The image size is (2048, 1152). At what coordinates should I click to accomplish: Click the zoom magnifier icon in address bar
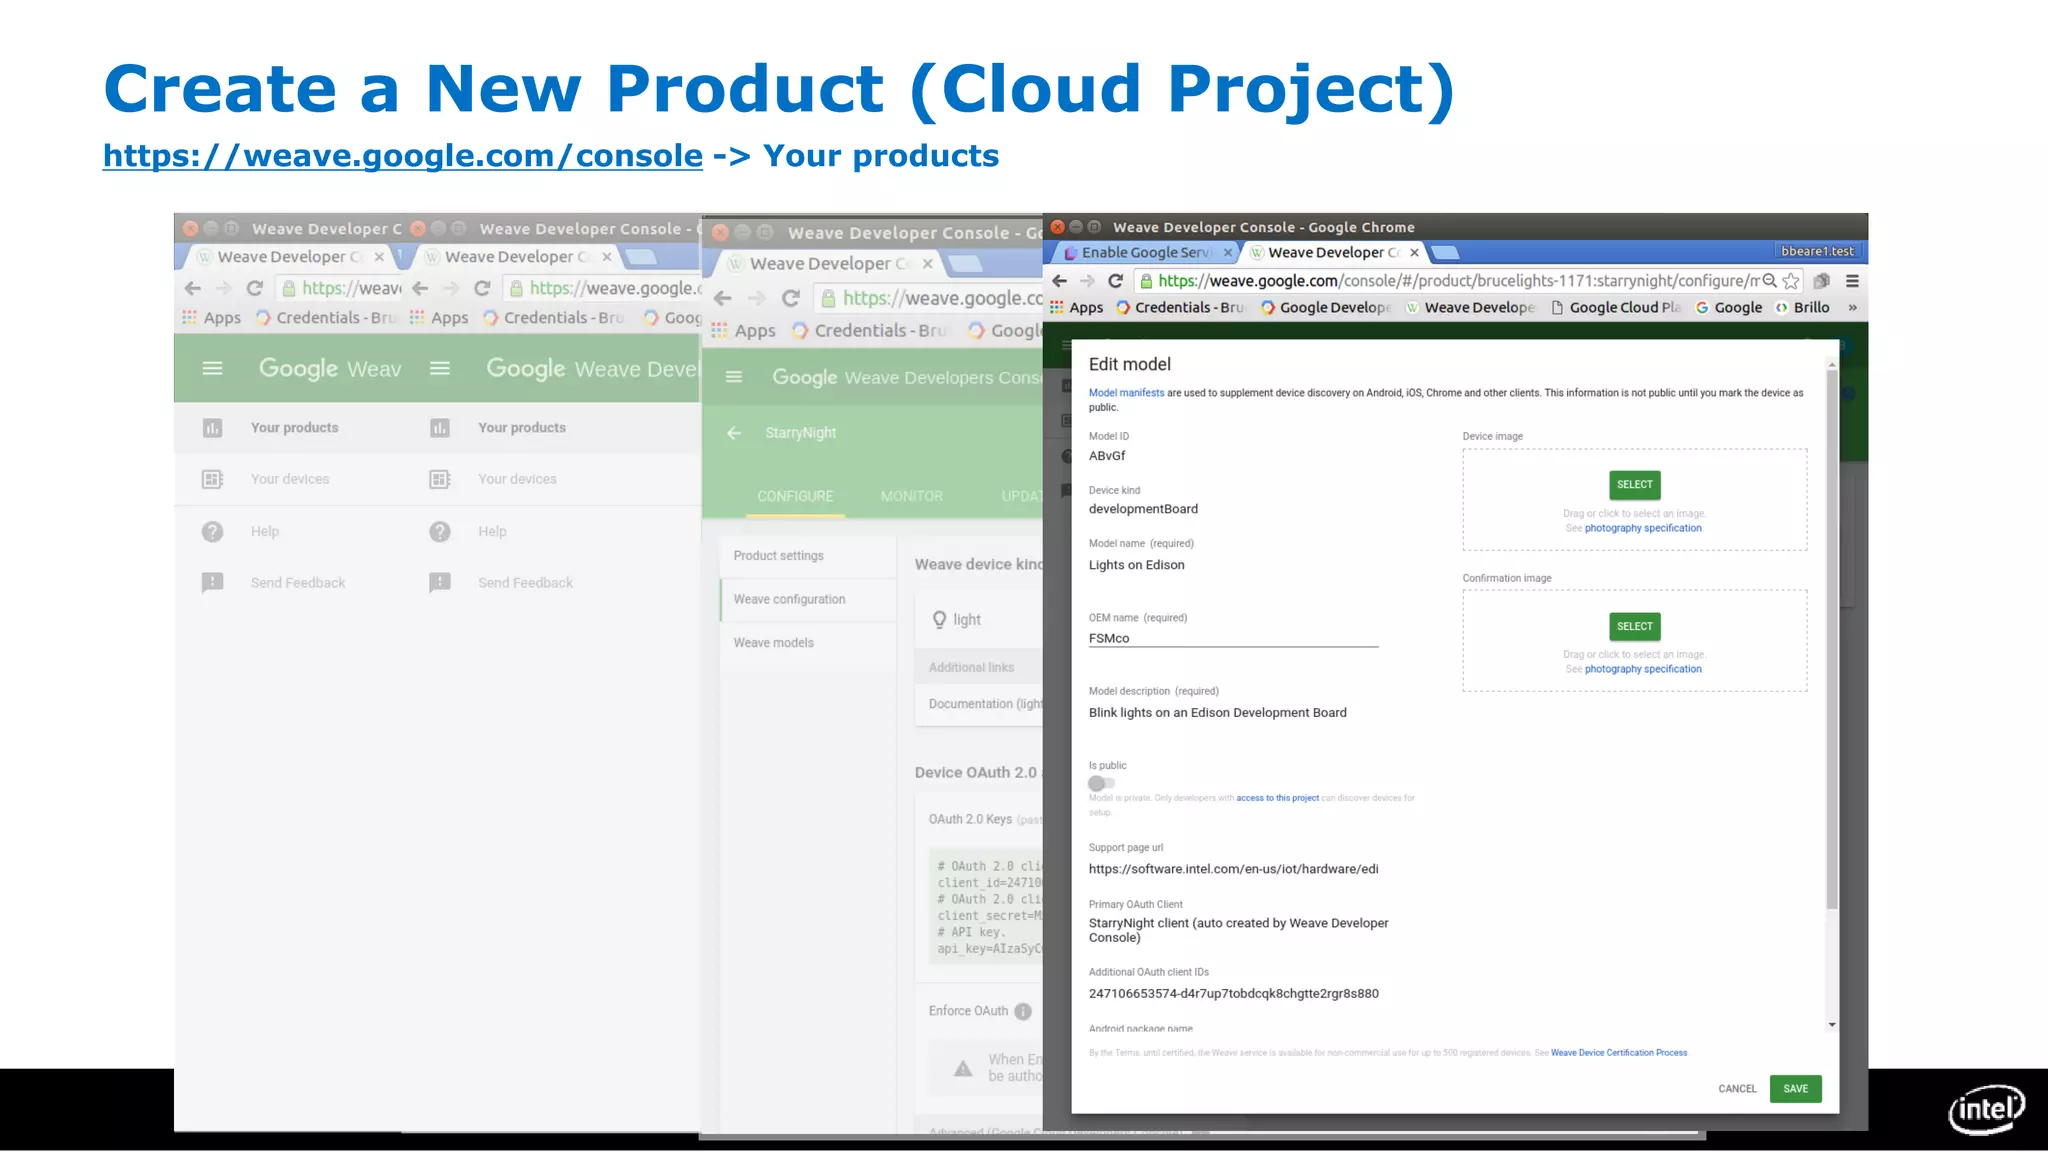click(1769, 281)
